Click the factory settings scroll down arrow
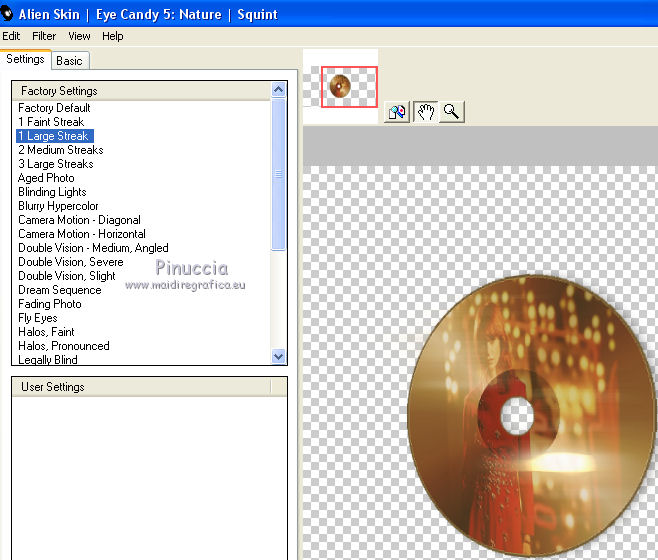The image size is (658, 560). (279, 357)
